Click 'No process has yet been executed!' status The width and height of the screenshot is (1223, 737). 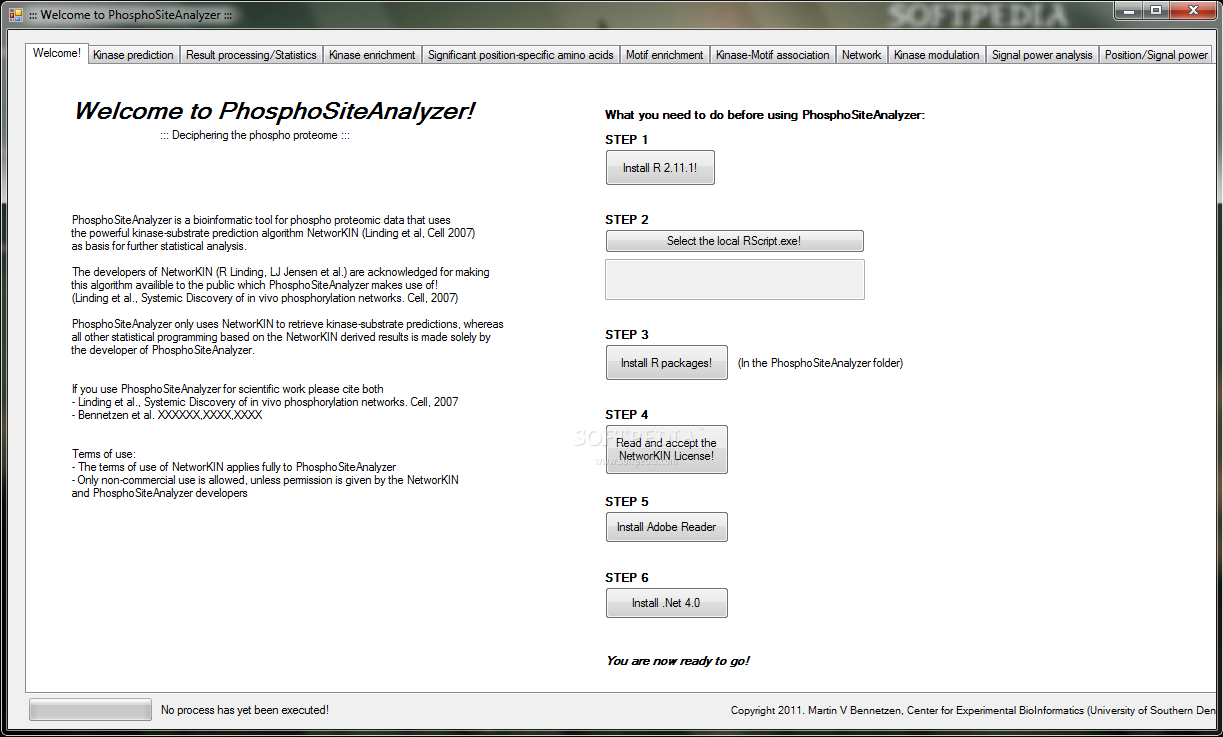click(245, 710)
